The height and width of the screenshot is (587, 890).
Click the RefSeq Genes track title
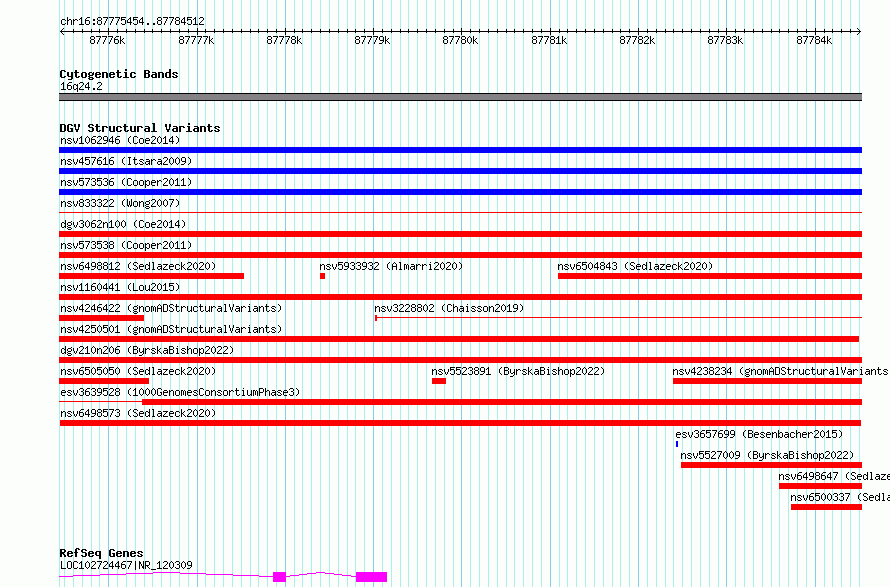[101, 553]
